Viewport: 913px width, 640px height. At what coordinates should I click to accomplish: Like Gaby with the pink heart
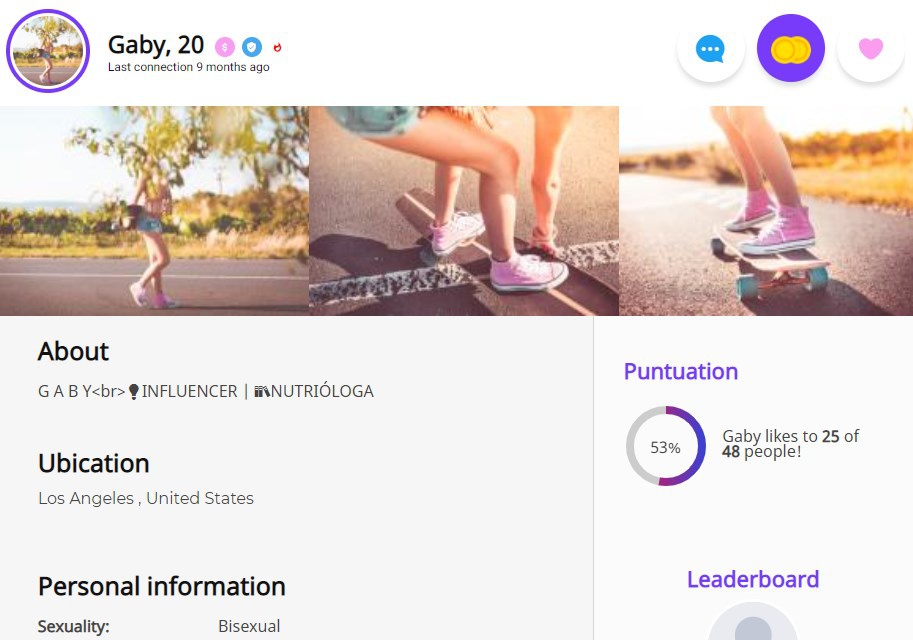tap(871, 48)
